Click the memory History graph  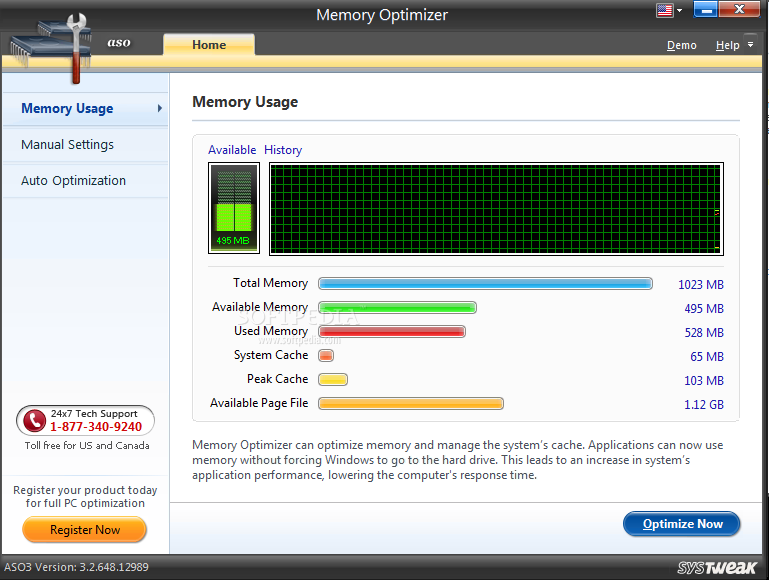[x=496, y=208]
